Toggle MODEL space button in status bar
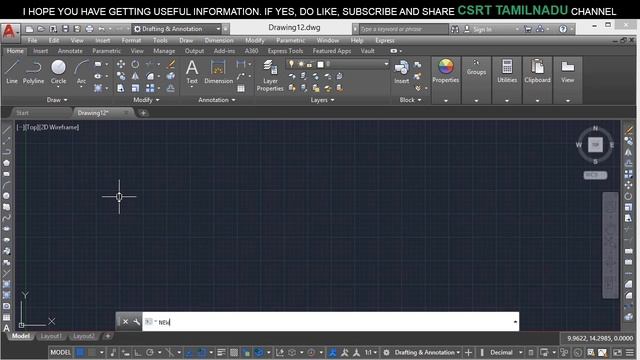The width and height of the screenshot is (640, 360). 60,352
